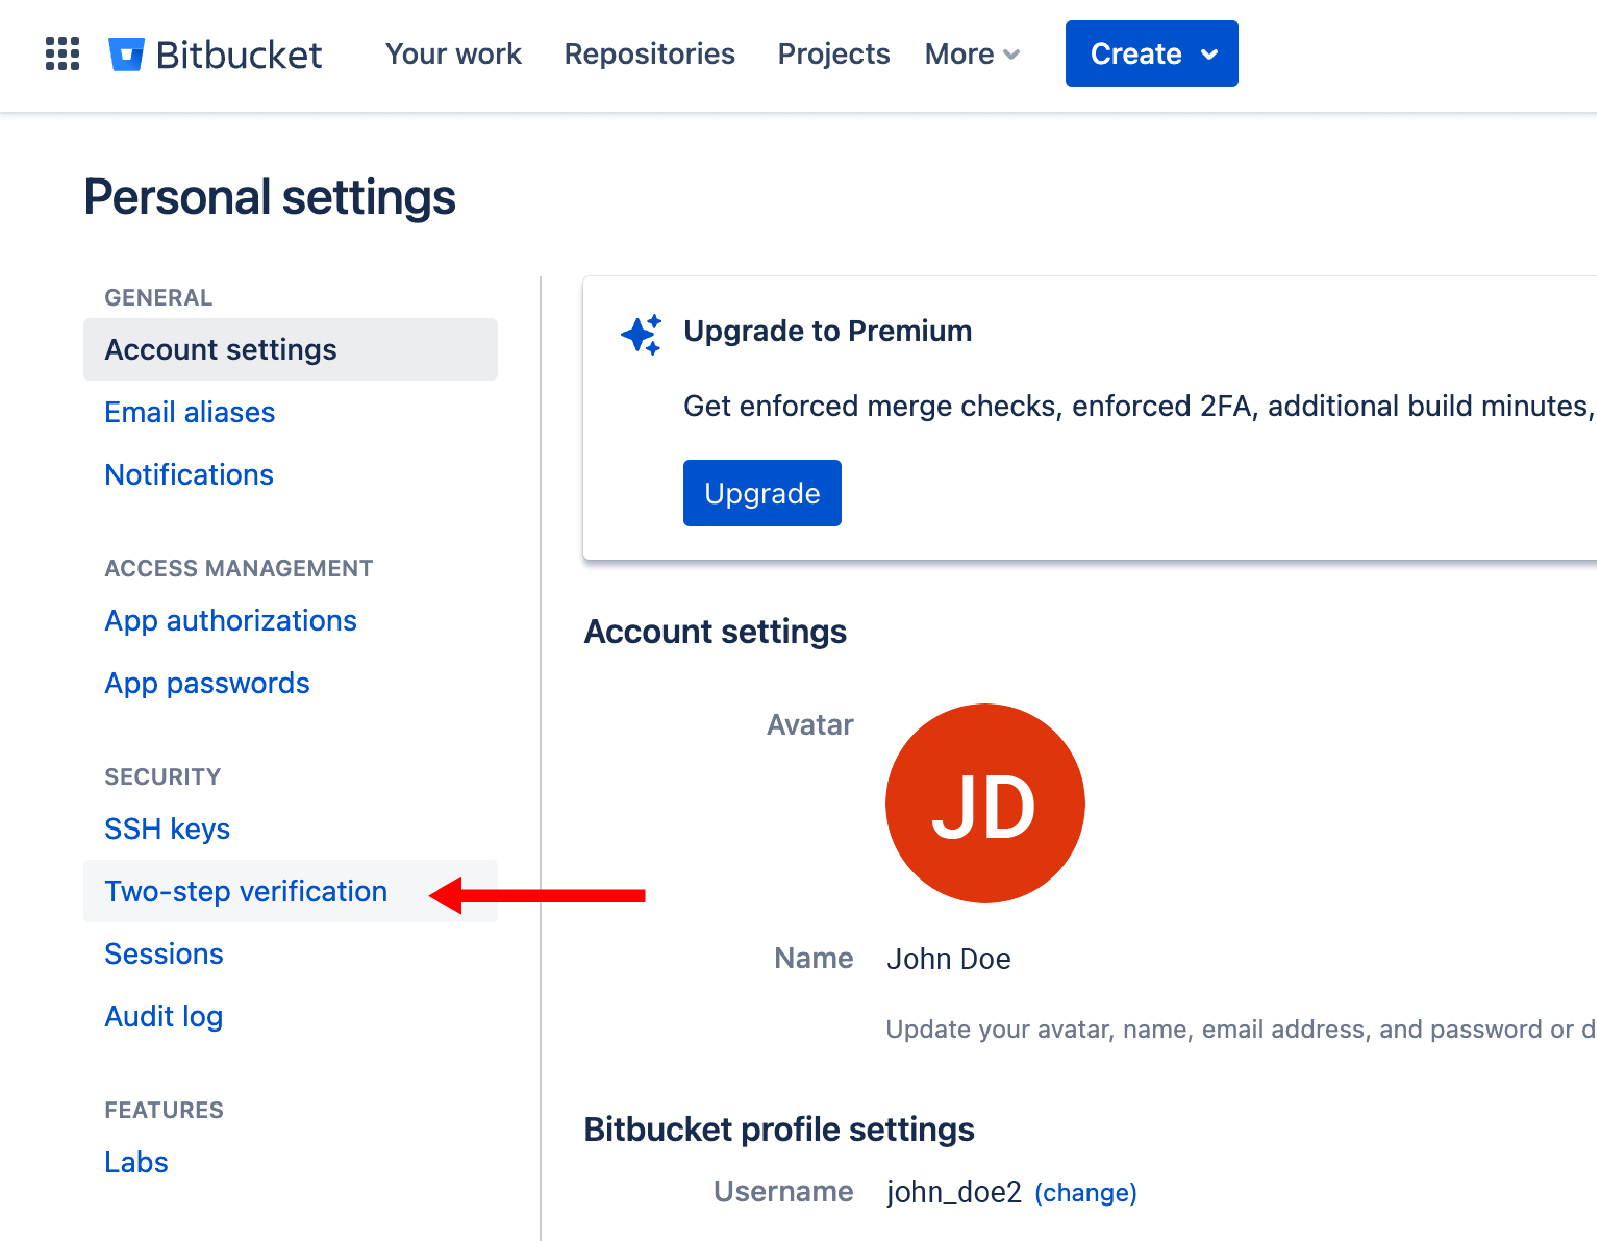Open the app switcher grid icon

[x=62, y=54]
